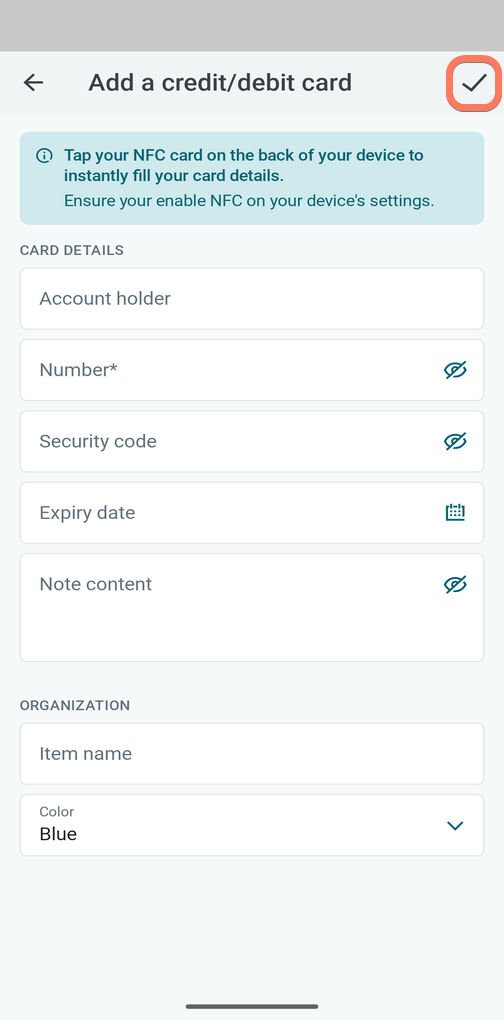Viewport: 504px width, 1020px height.
Task: Tap the checkmark save icon
Action: tap(474, 83)
